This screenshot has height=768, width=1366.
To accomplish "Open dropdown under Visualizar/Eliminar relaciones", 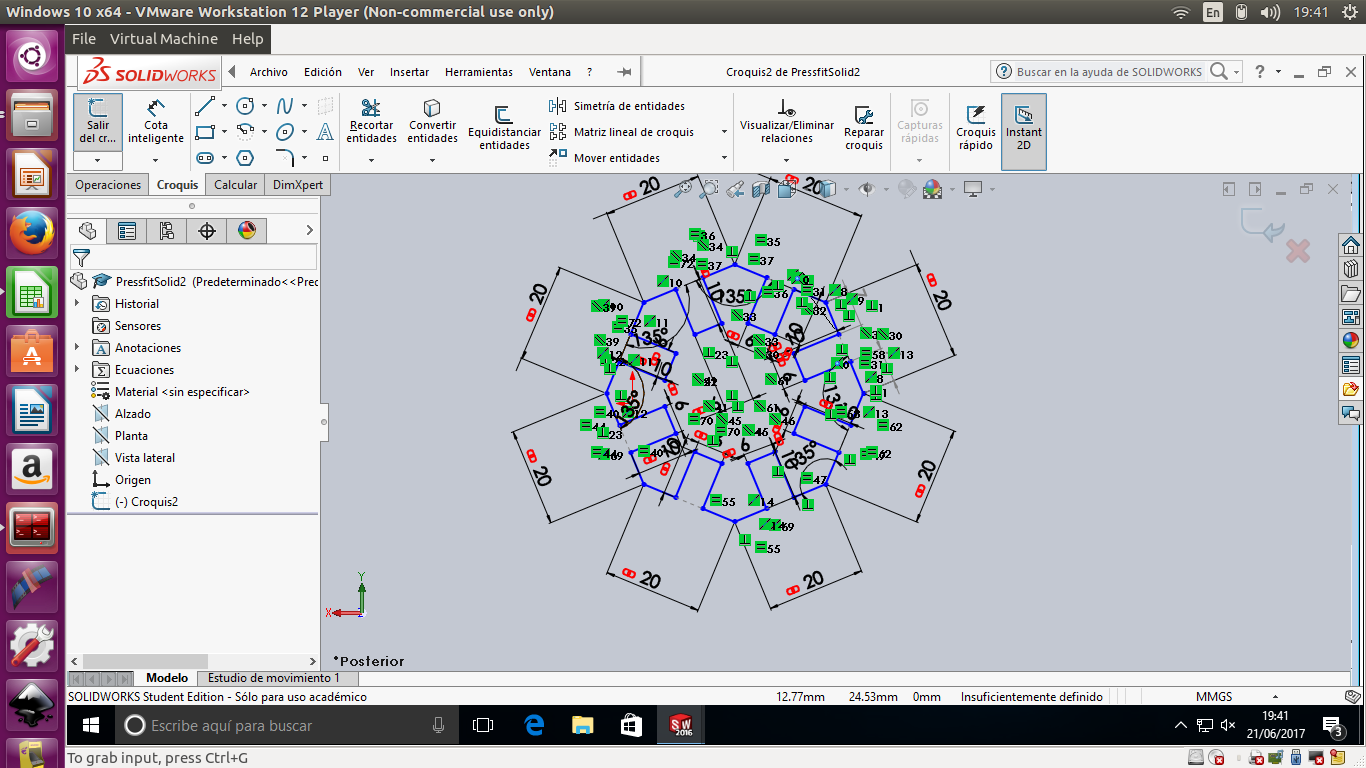I will (x=786, y=158).
